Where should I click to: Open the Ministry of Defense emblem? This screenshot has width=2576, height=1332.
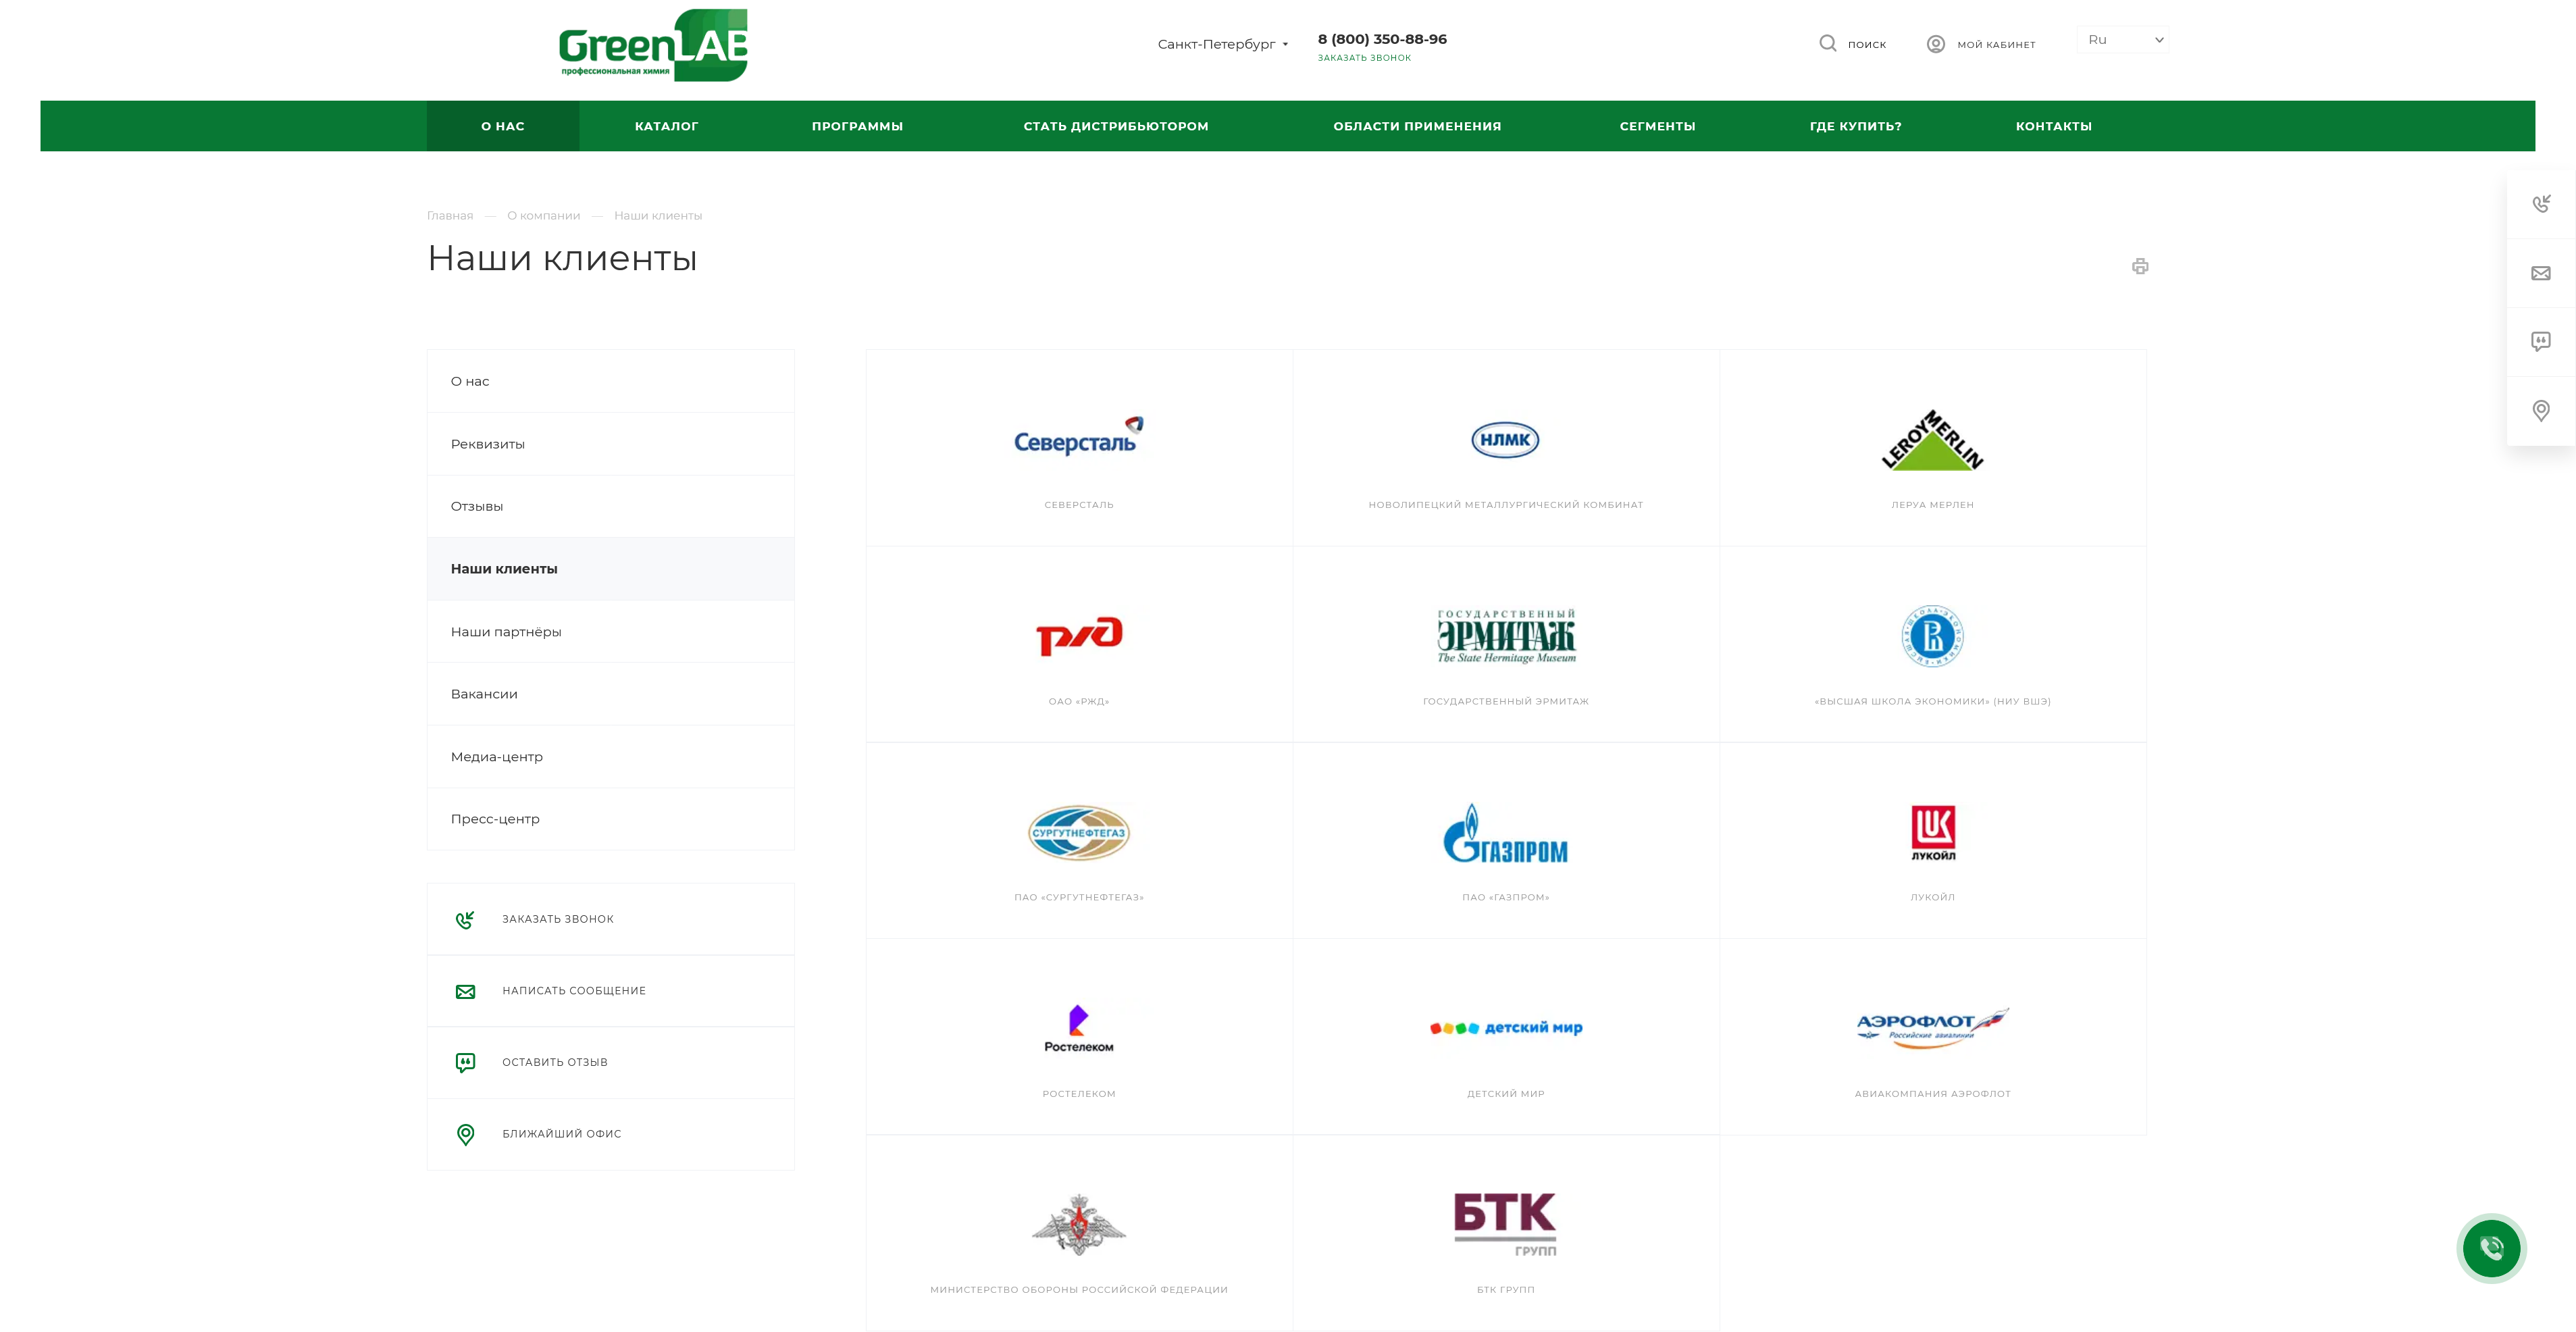[1078, 1224]
